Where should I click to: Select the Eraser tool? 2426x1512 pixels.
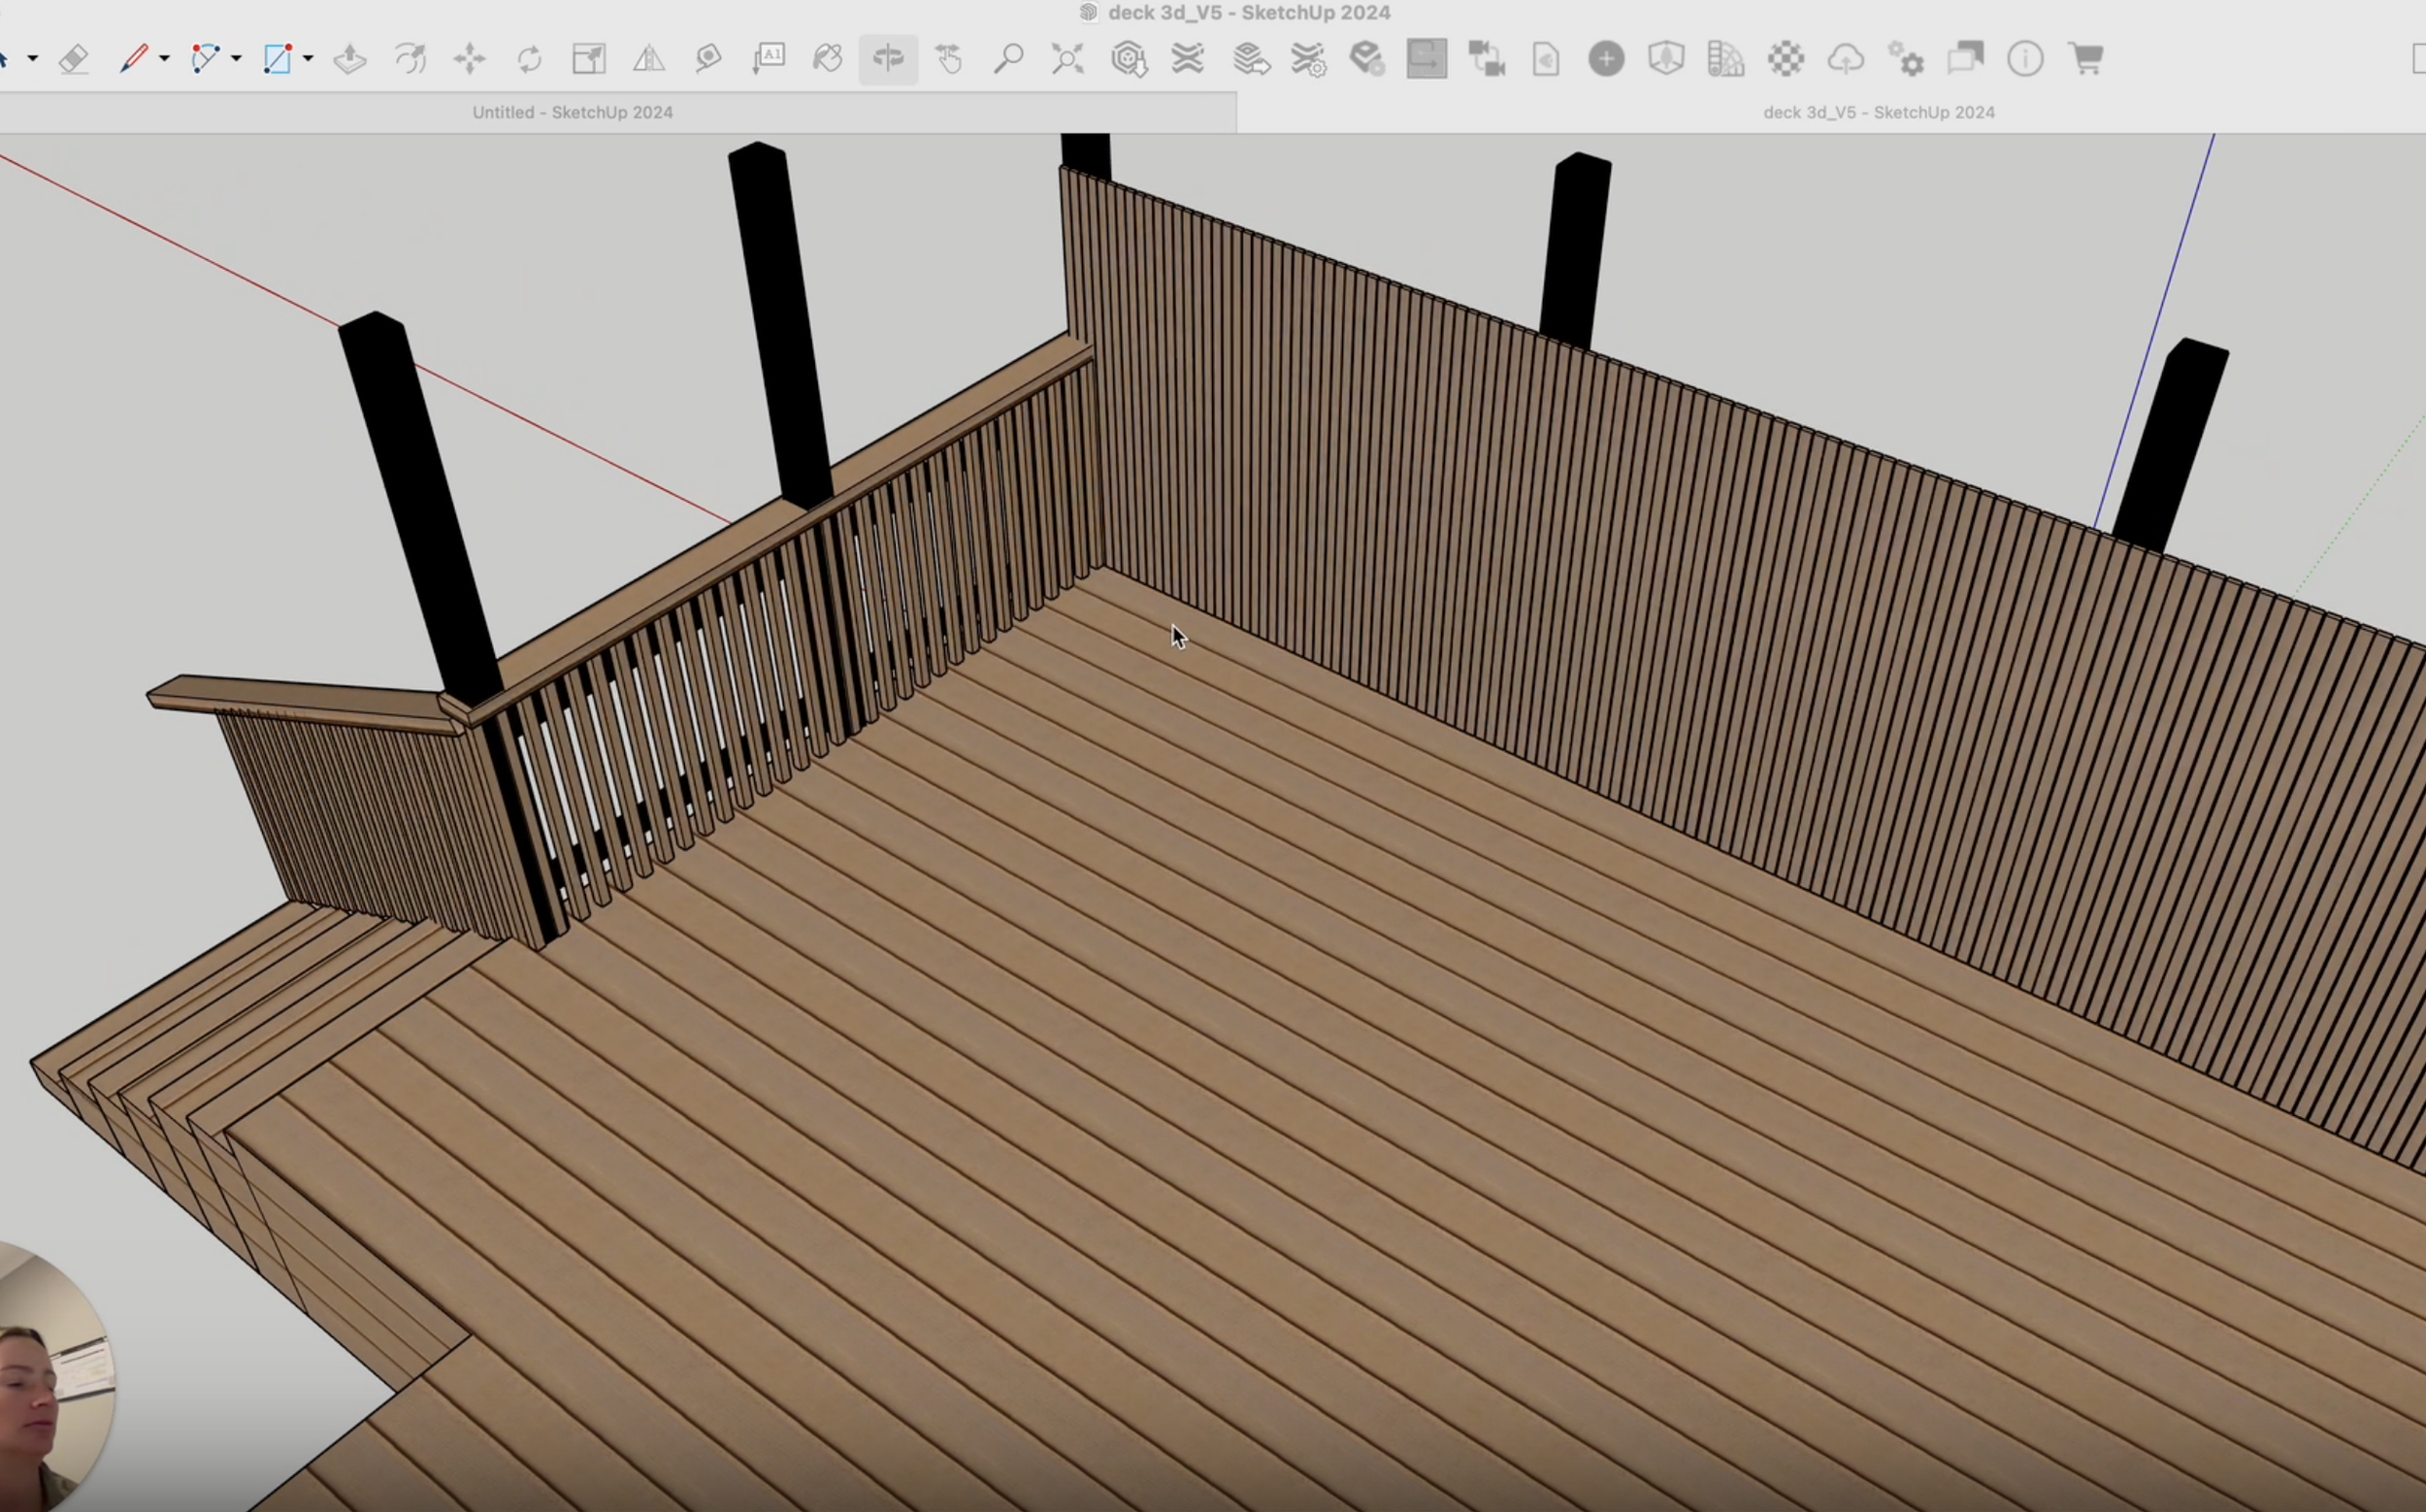tap(74, 59)
